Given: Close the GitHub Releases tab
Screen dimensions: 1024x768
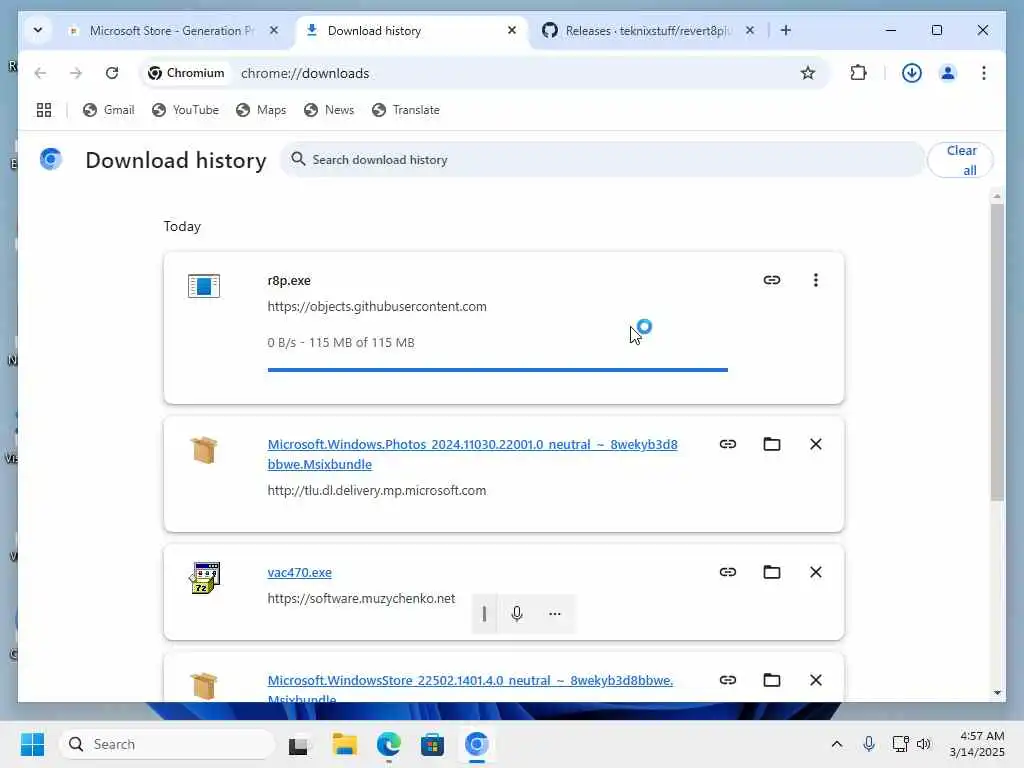Looking at the screenshot, I should pyautogui.click(x=750, y=30).
